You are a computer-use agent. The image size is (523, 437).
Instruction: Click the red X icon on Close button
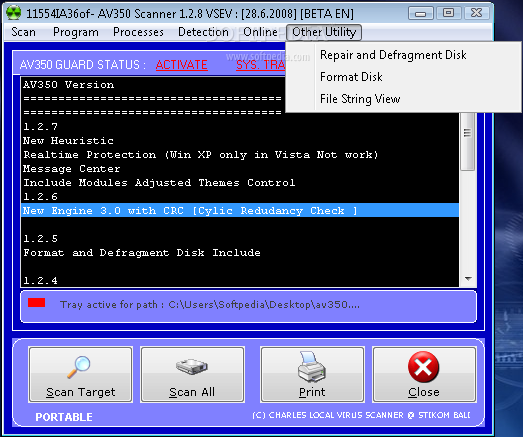(x=423, y=367)
